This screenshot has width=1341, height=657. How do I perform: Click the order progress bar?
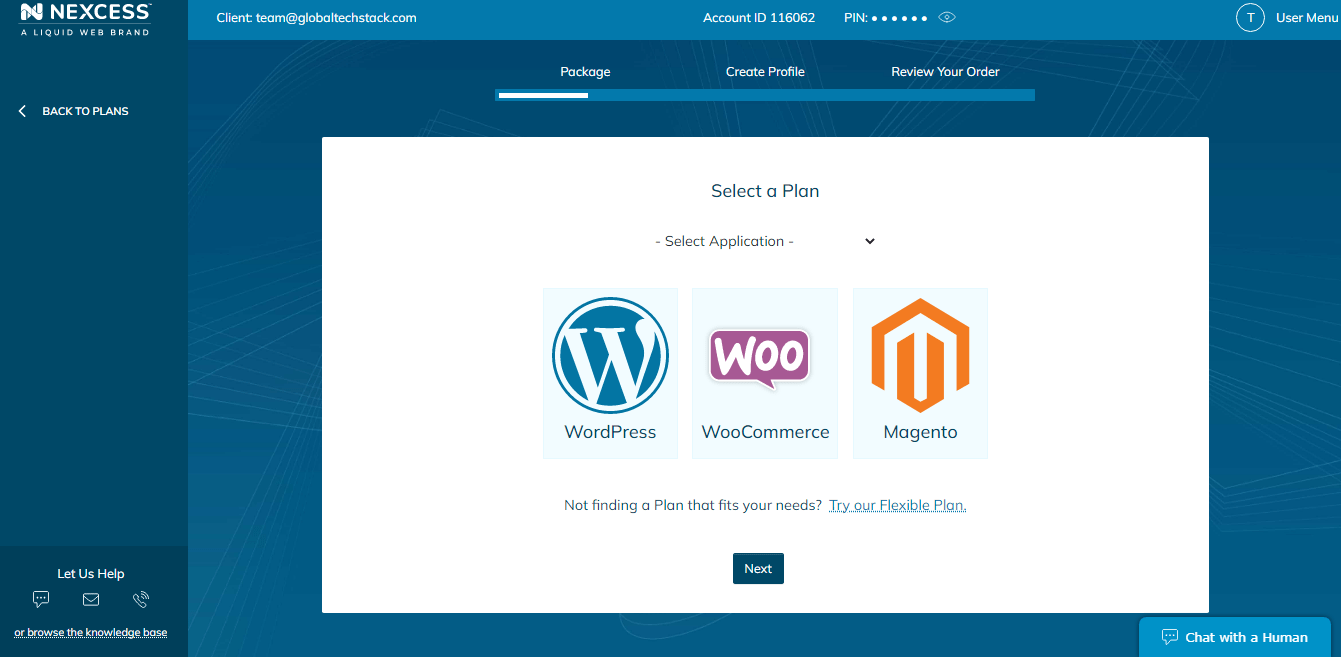click(765, 95)
